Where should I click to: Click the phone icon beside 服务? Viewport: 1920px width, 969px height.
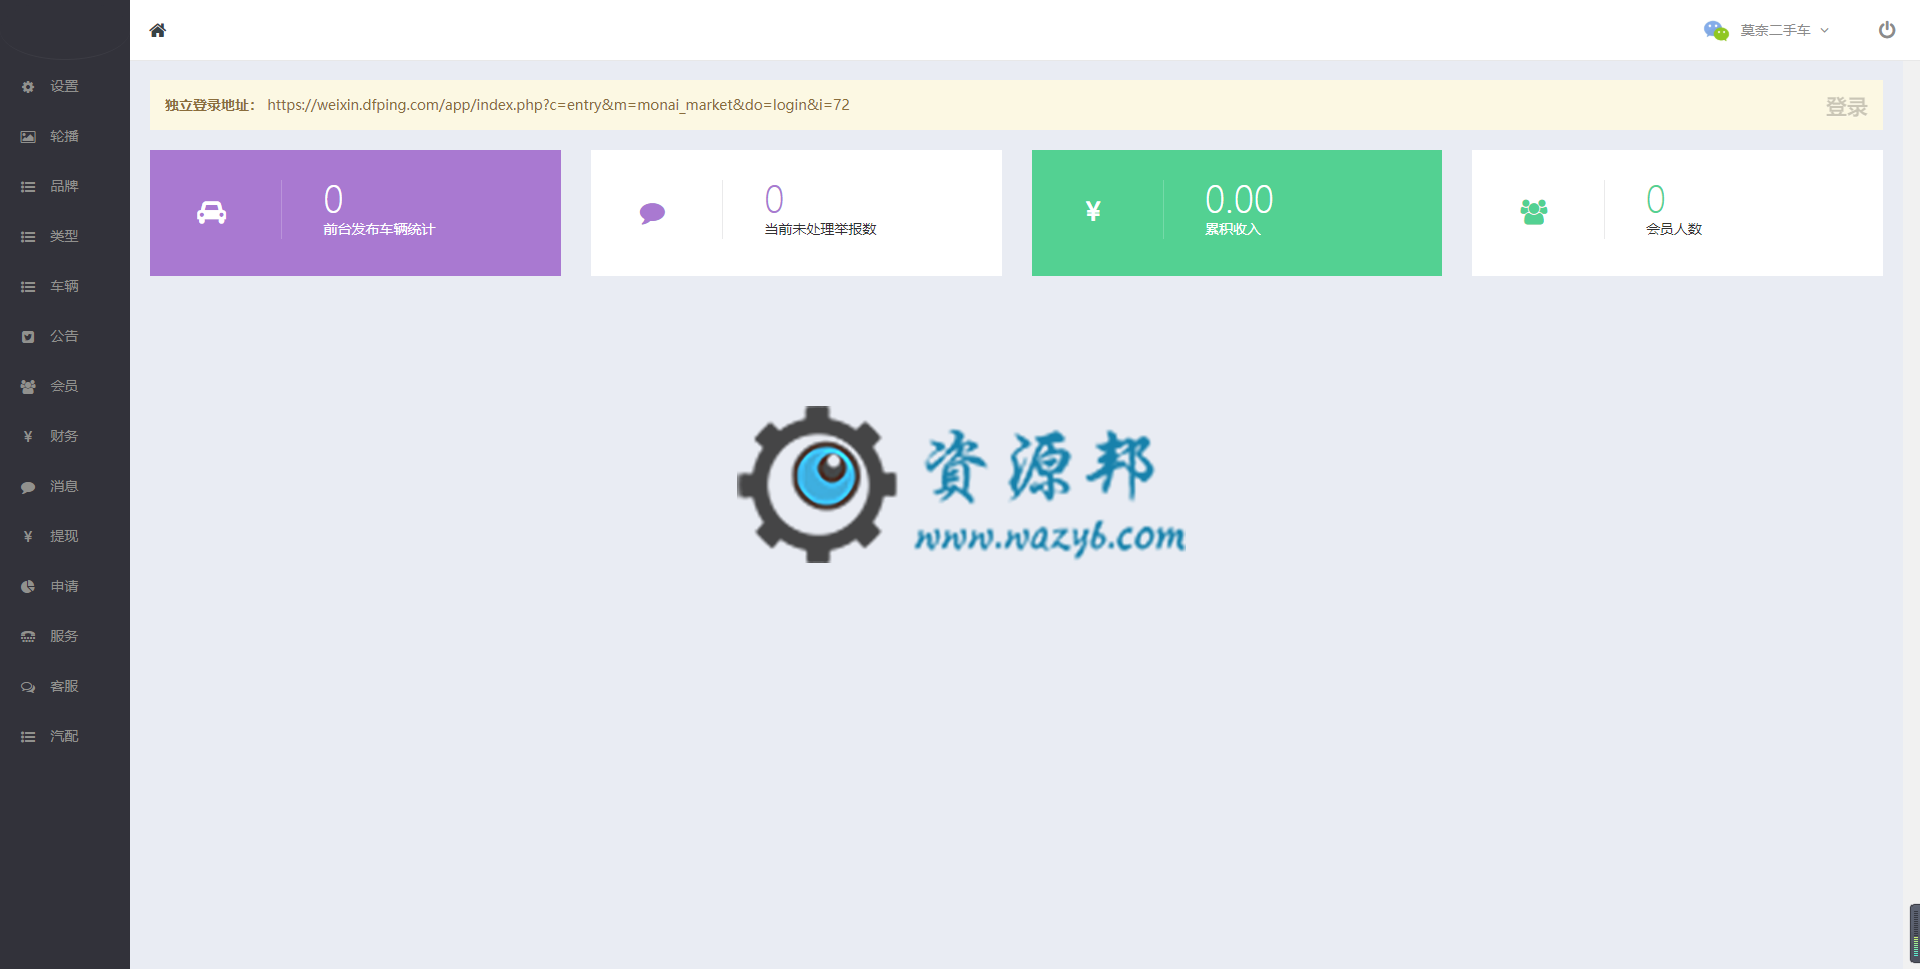point(28,637)
